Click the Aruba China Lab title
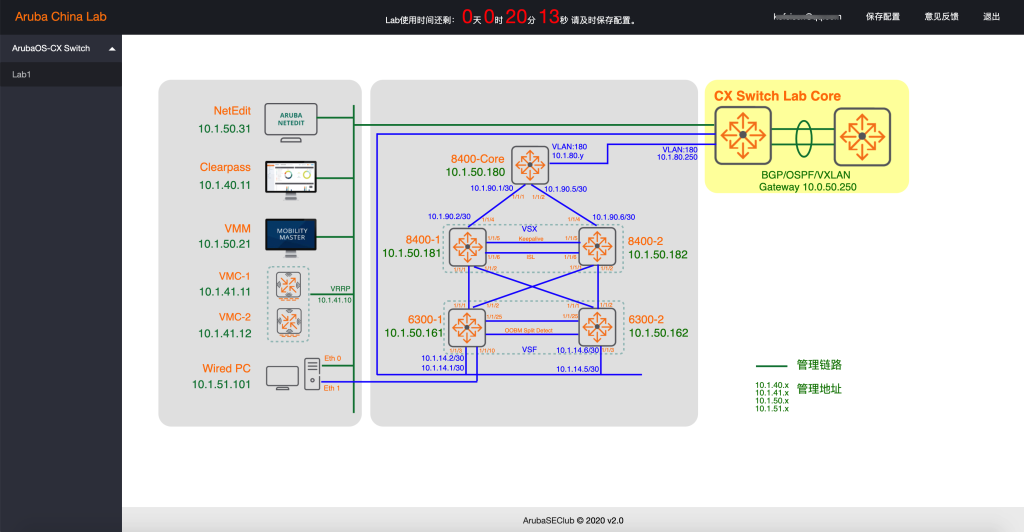Image resolution: width=1024 pixels, height=532 pixels. click(60, 17)
